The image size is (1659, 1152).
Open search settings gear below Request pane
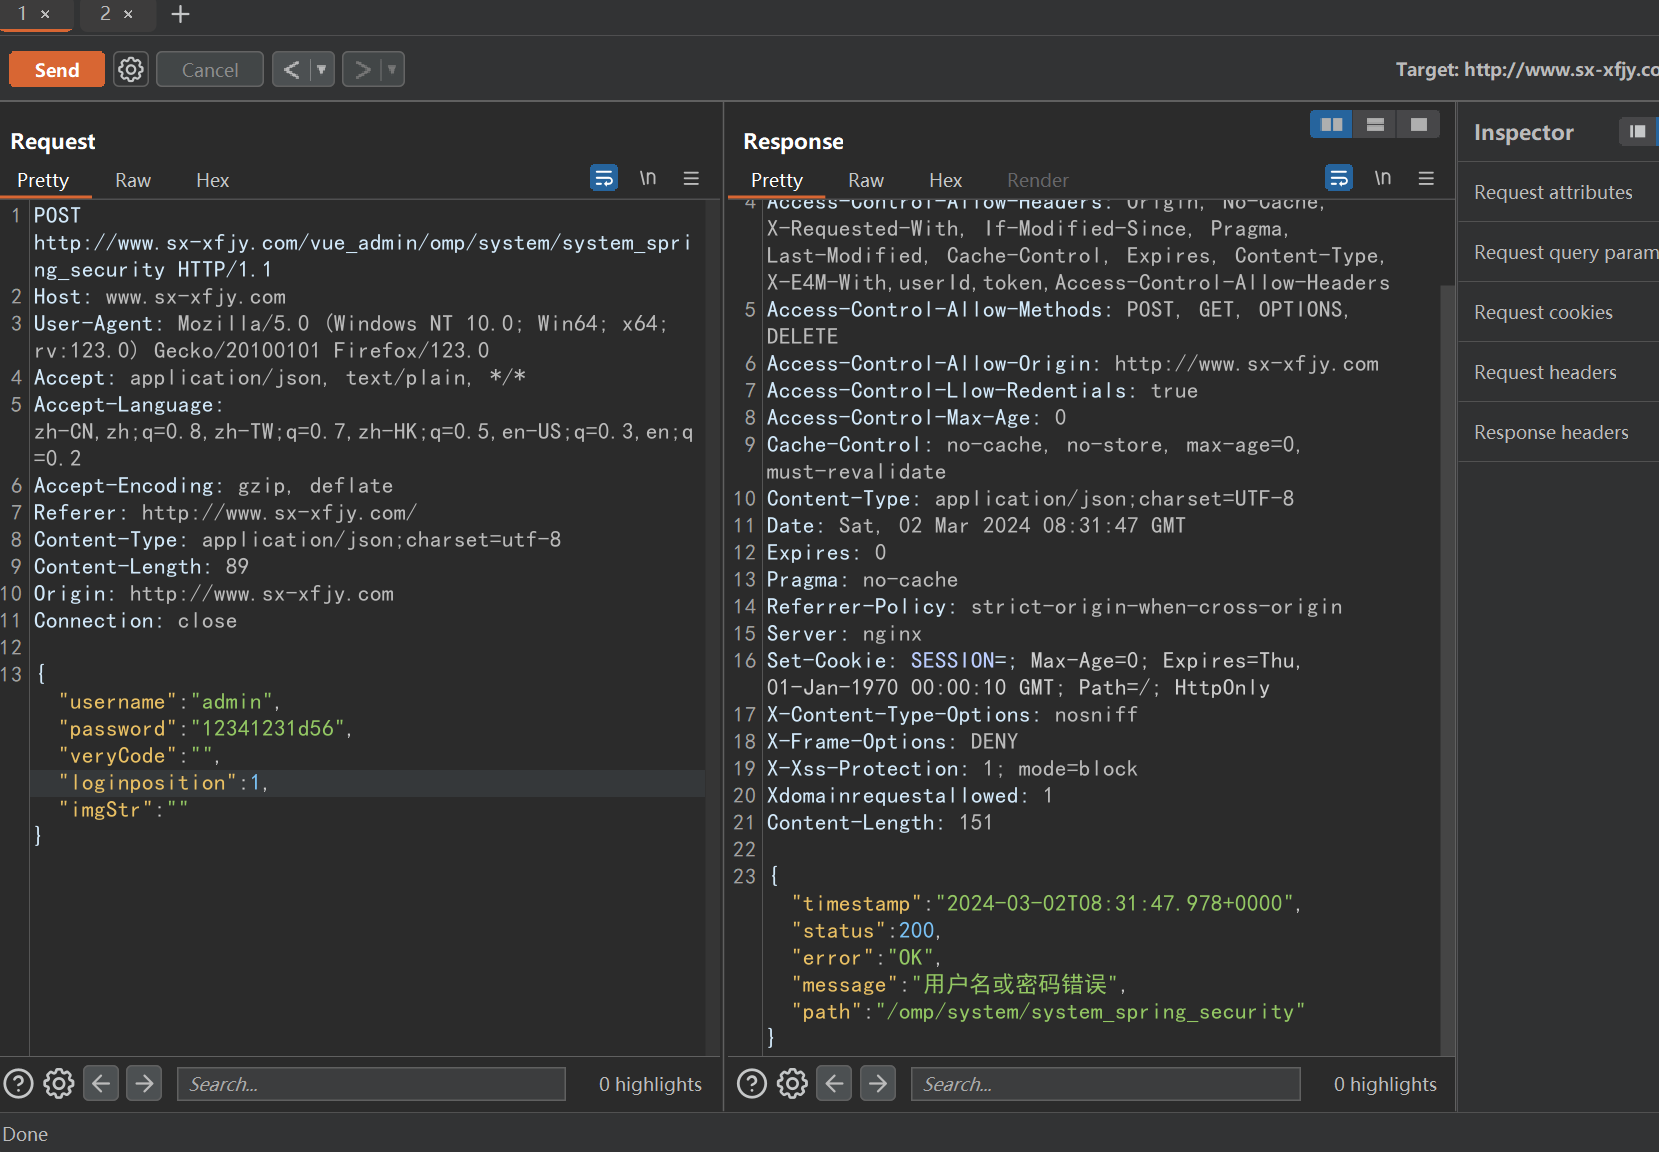(x=59, y=1083)
